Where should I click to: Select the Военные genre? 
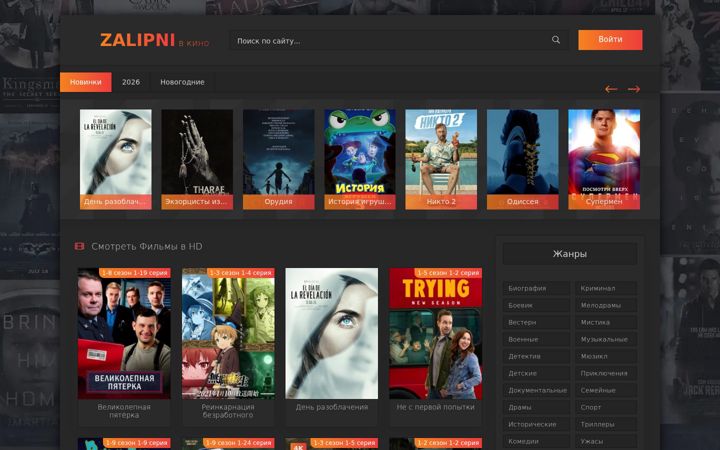coord(536,339)
